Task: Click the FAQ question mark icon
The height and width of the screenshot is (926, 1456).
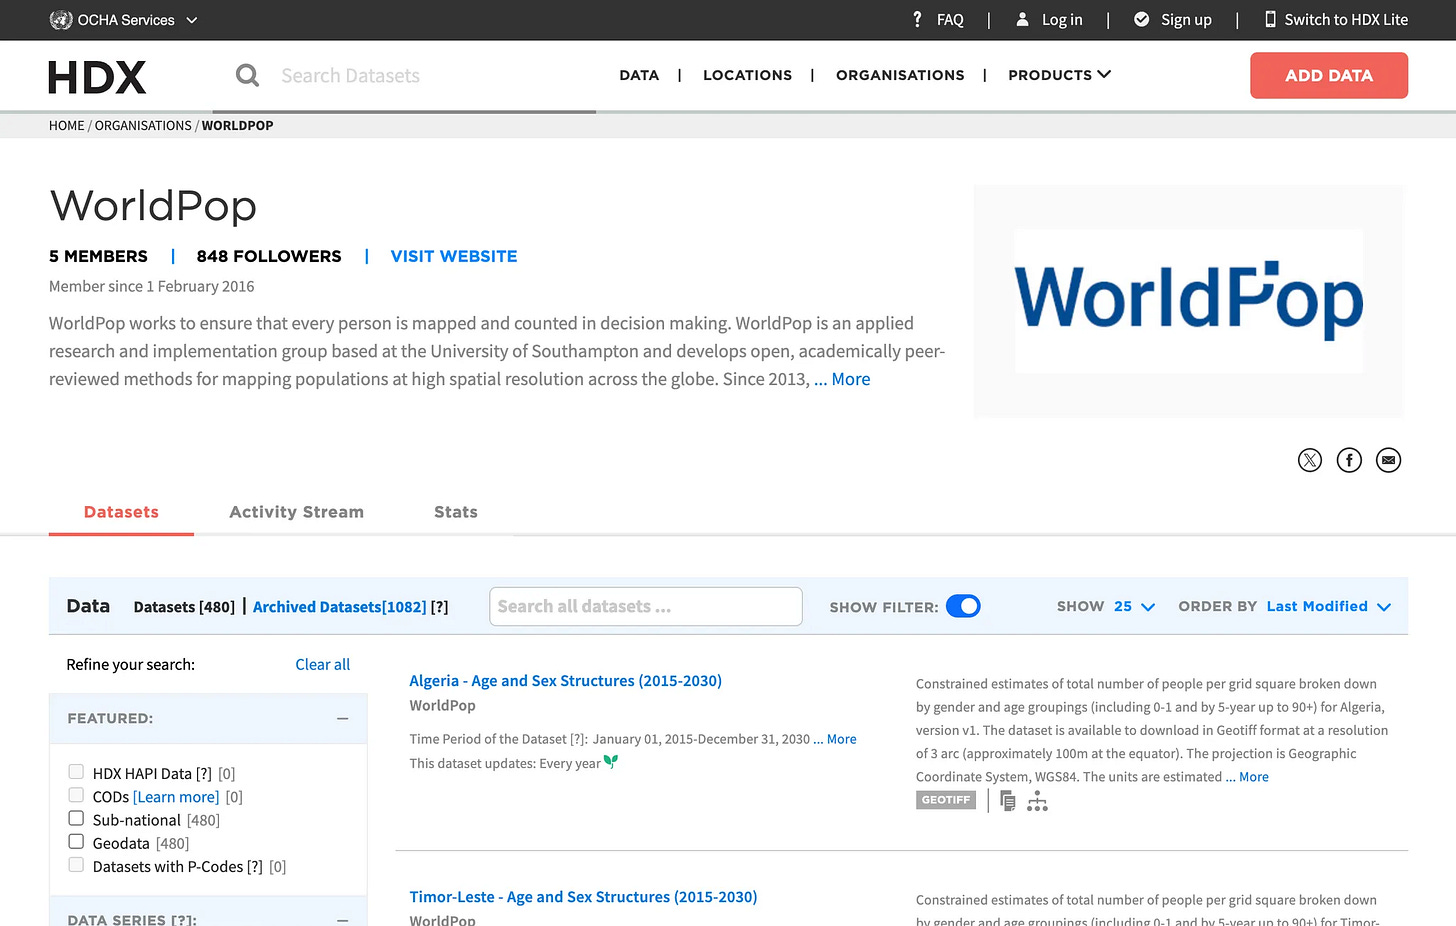Action: click(x=917, y=19)
